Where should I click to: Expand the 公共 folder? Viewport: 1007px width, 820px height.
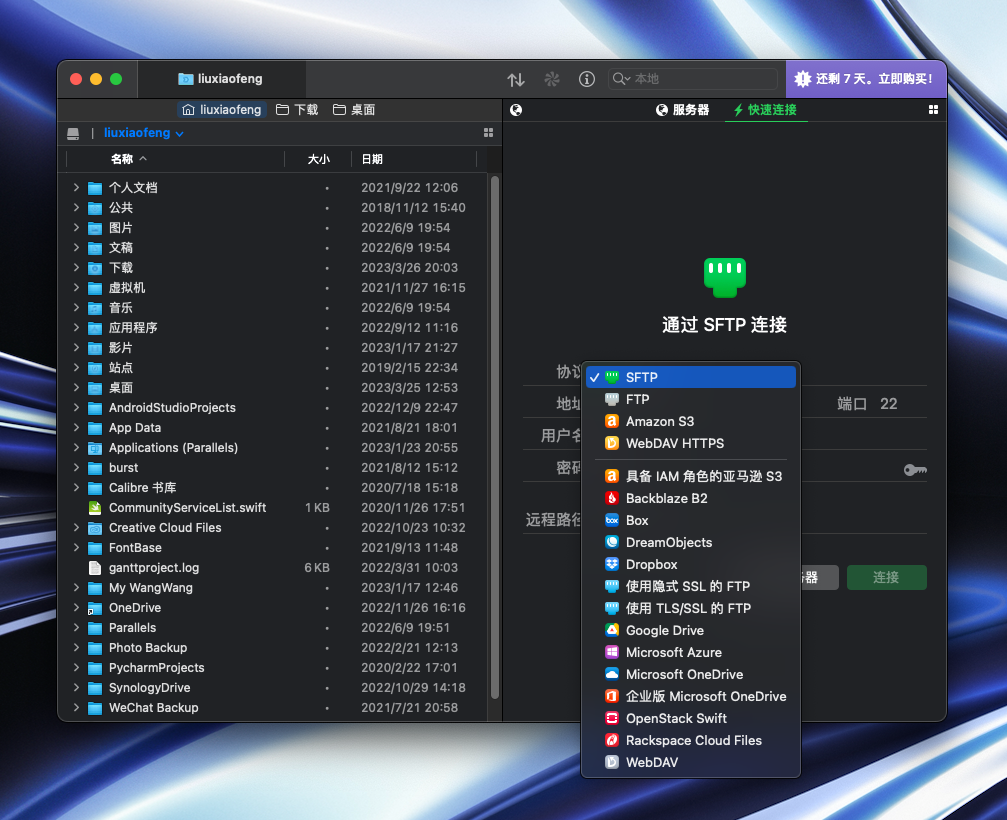[x=76, y=207]
